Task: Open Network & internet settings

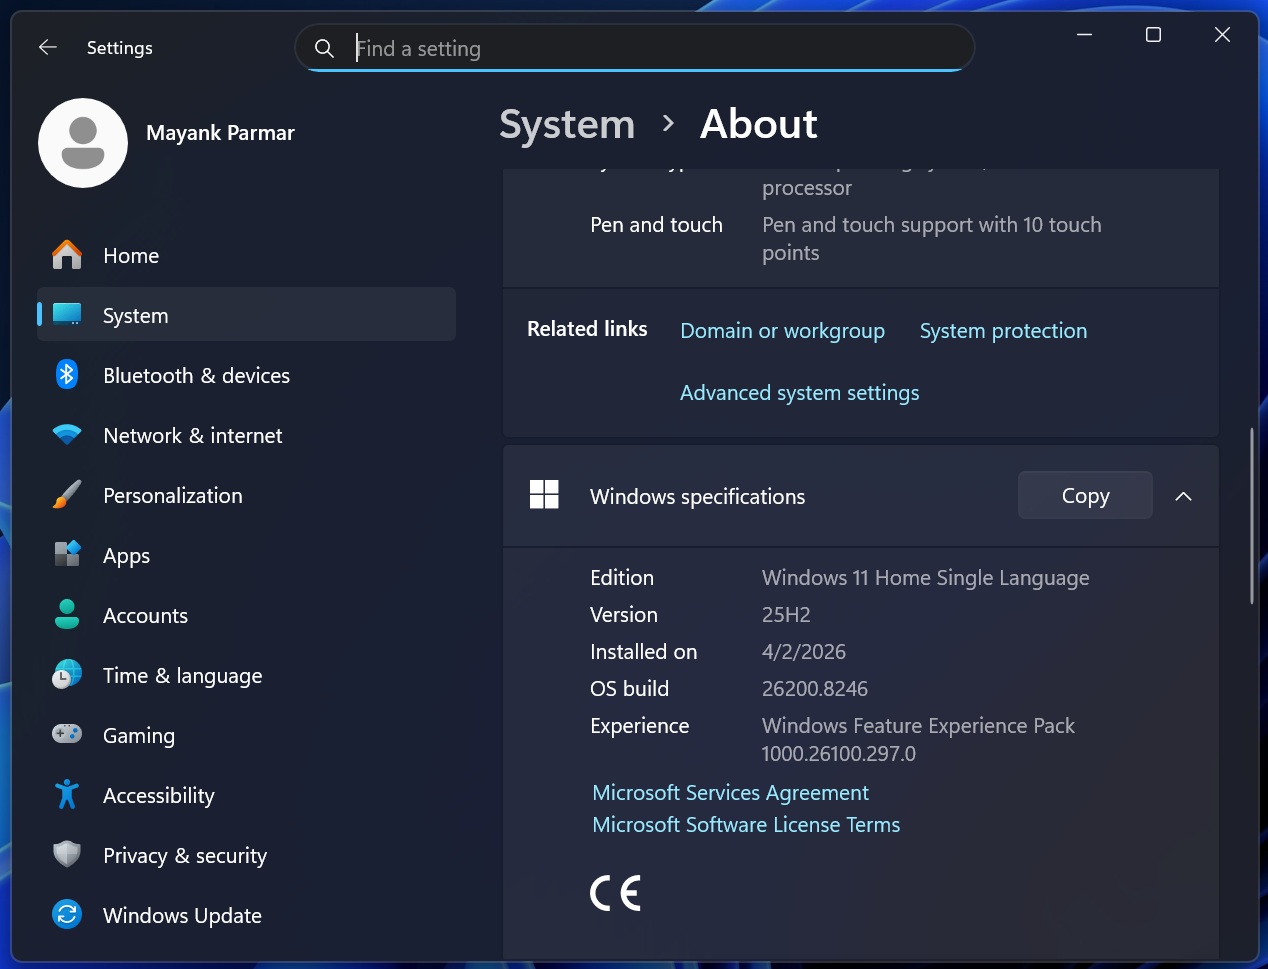Action: point(246,435)
